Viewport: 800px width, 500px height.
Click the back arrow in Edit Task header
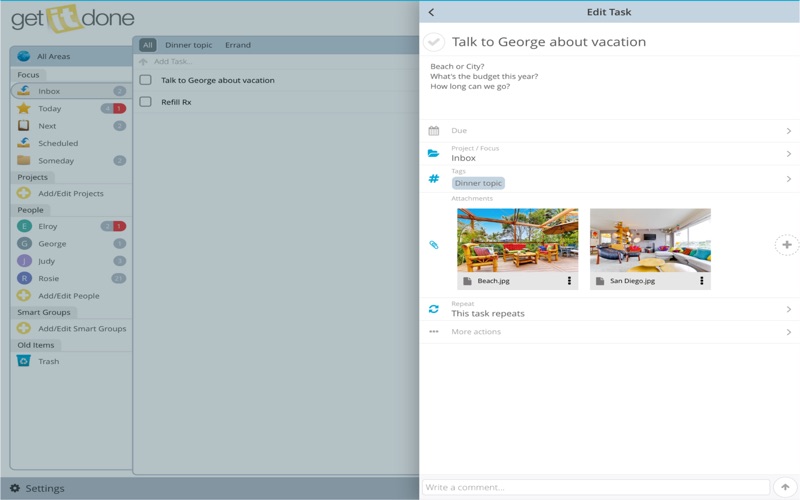tap(431, 12)
